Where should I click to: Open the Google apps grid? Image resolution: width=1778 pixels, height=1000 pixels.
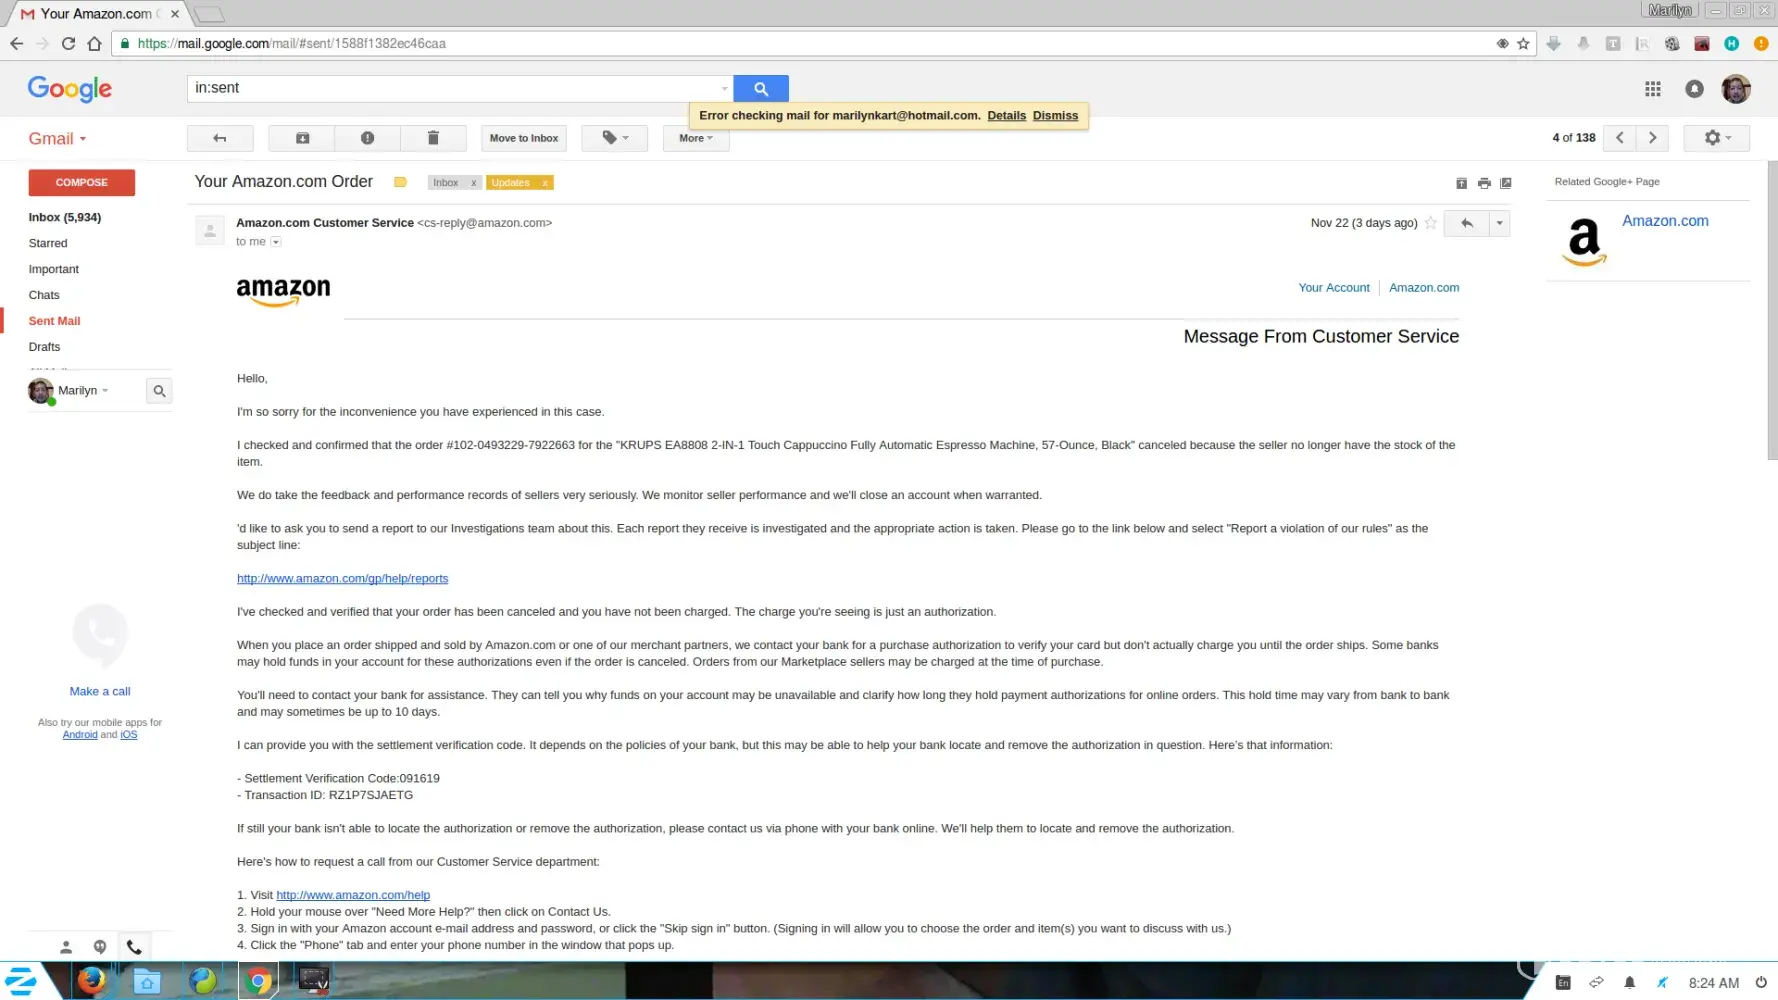(x=1652, y=89)
